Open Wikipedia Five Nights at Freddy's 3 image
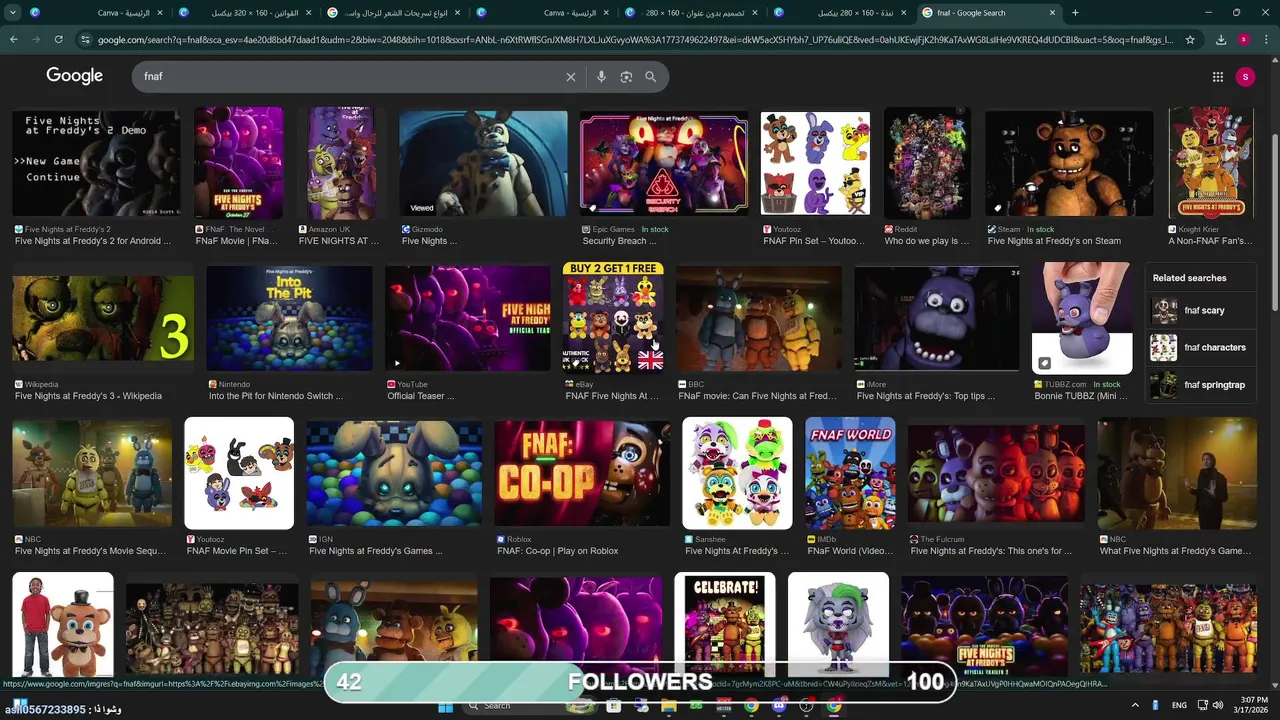 click(103, 319)
